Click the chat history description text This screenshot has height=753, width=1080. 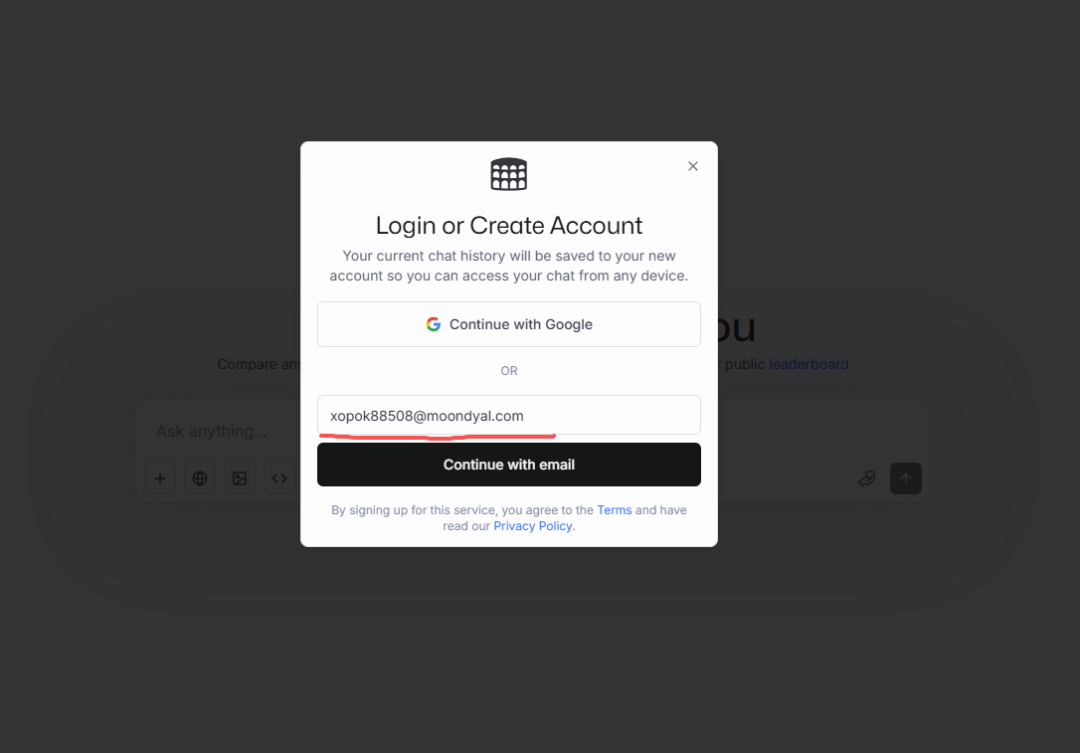tap(509, 266)
